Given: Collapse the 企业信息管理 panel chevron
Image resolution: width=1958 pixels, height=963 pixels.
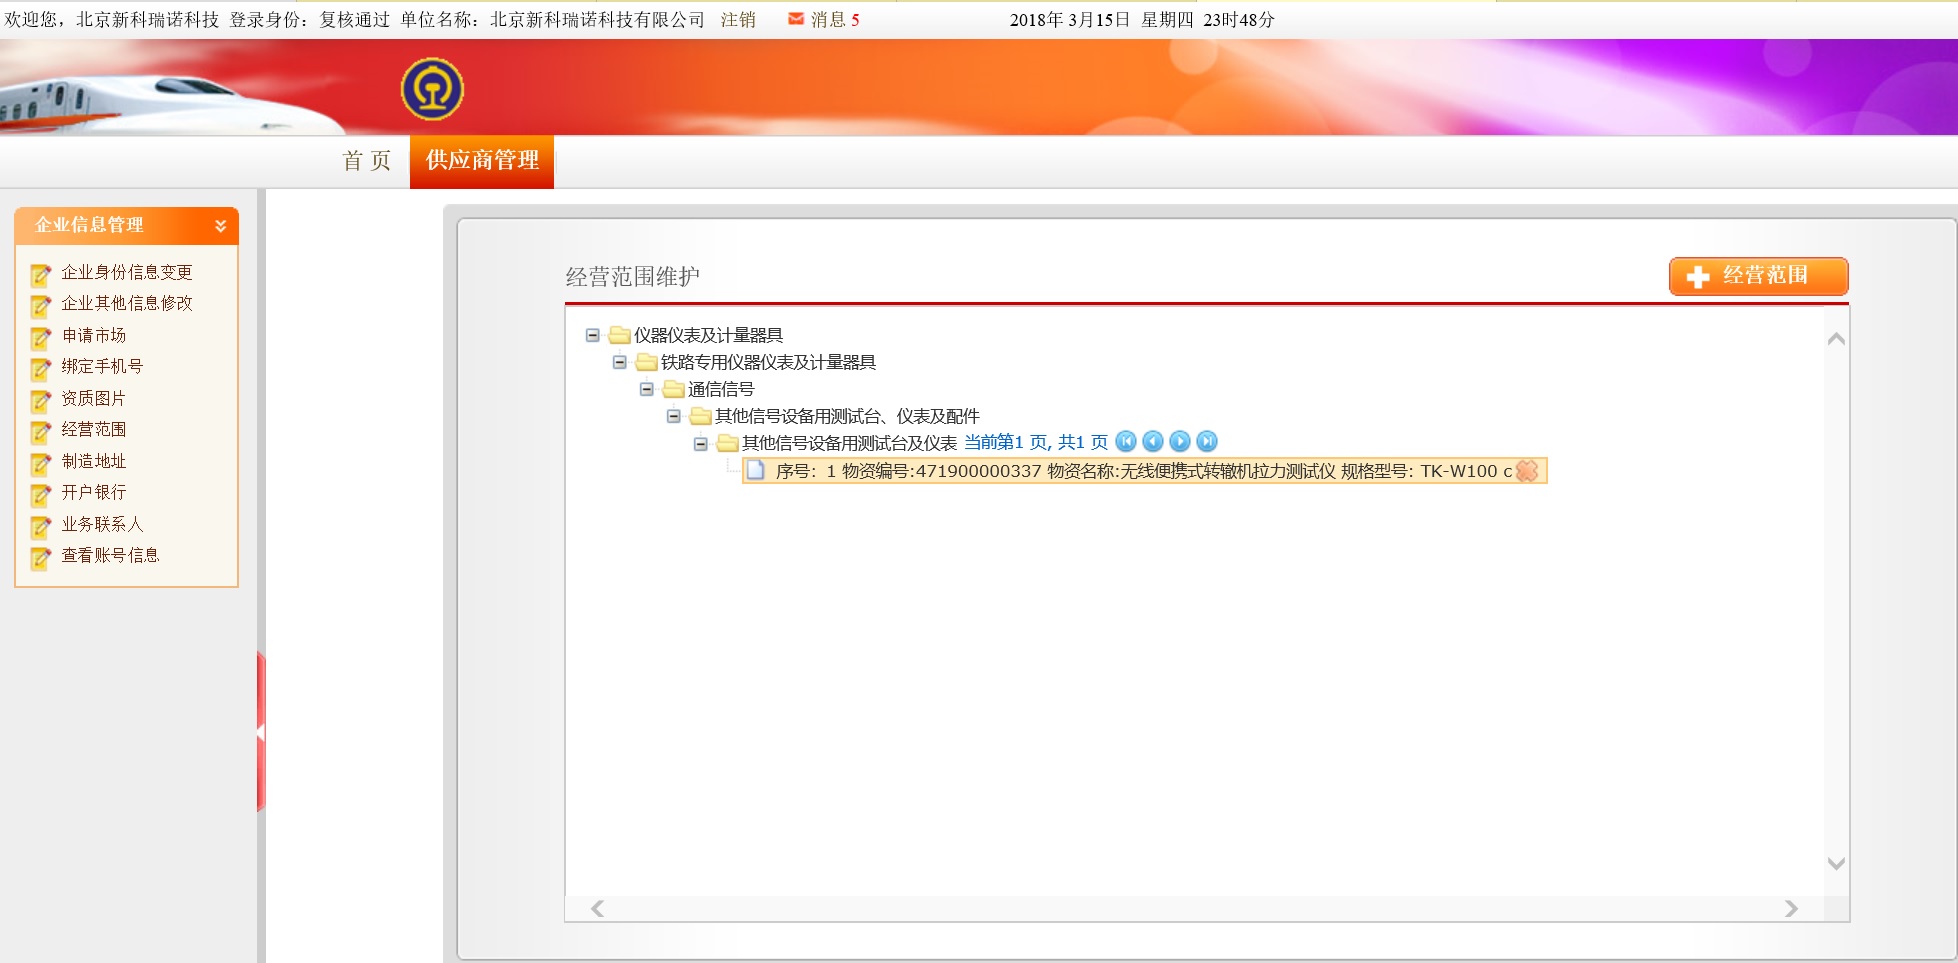Looking at the screenshot, I should click(x=221, y=226).
